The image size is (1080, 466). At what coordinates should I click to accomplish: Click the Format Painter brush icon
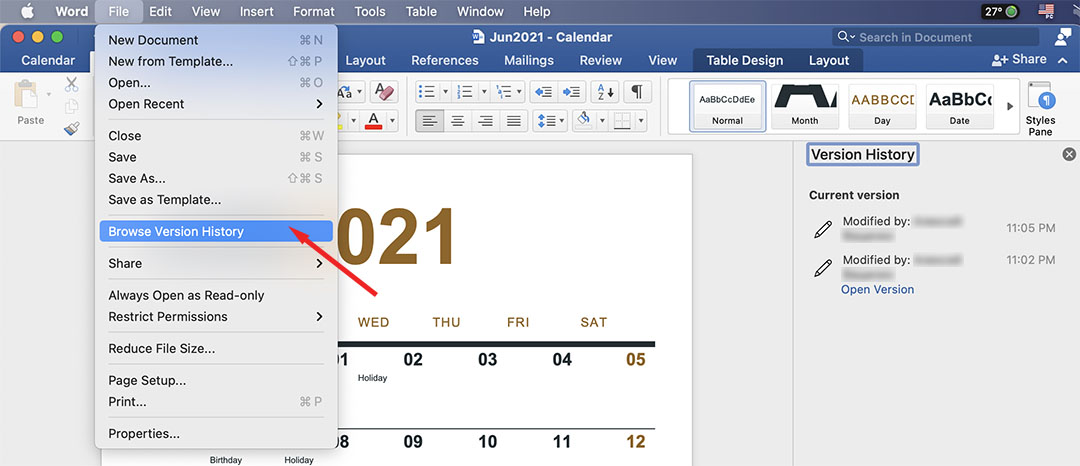click(72, 128)
